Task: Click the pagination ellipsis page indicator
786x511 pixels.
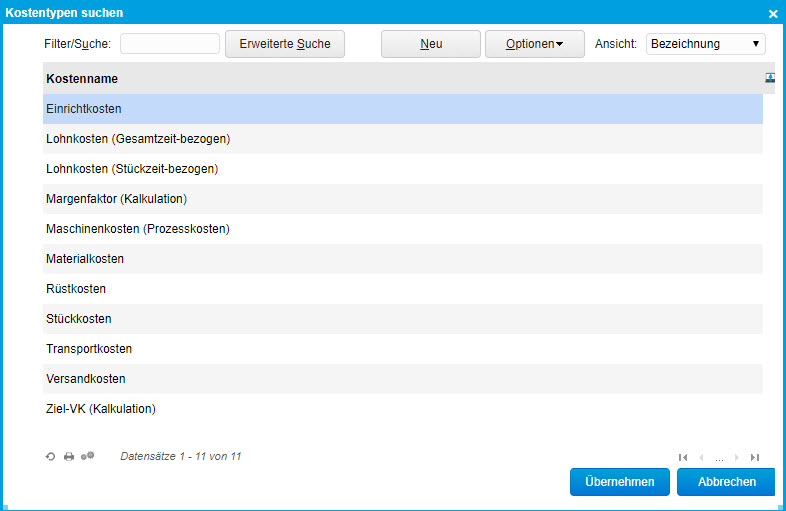Action: (x=719, y=458)
